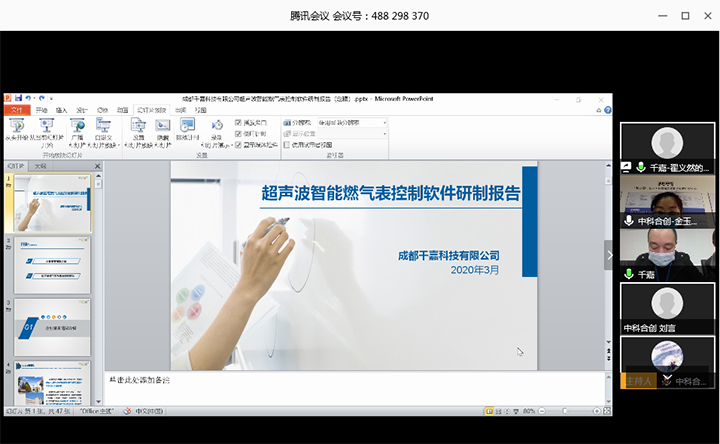Viewport: 720px width, 444px height.
Task: Collapse the participant video panel with the arrow
Action: [609, 255]
